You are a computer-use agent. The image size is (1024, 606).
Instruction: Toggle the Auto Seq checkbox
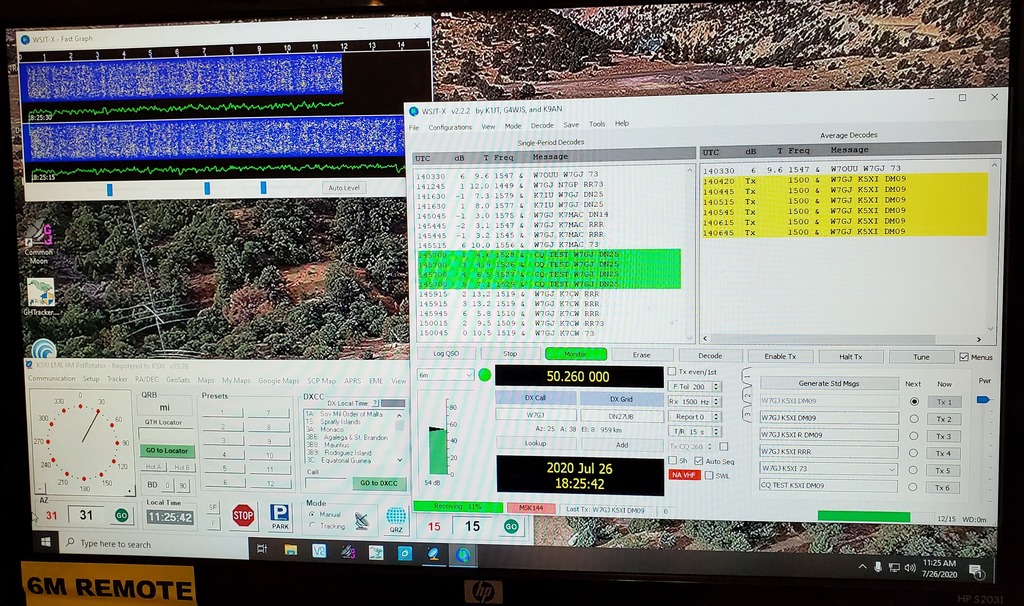click(x=699, y=461)
